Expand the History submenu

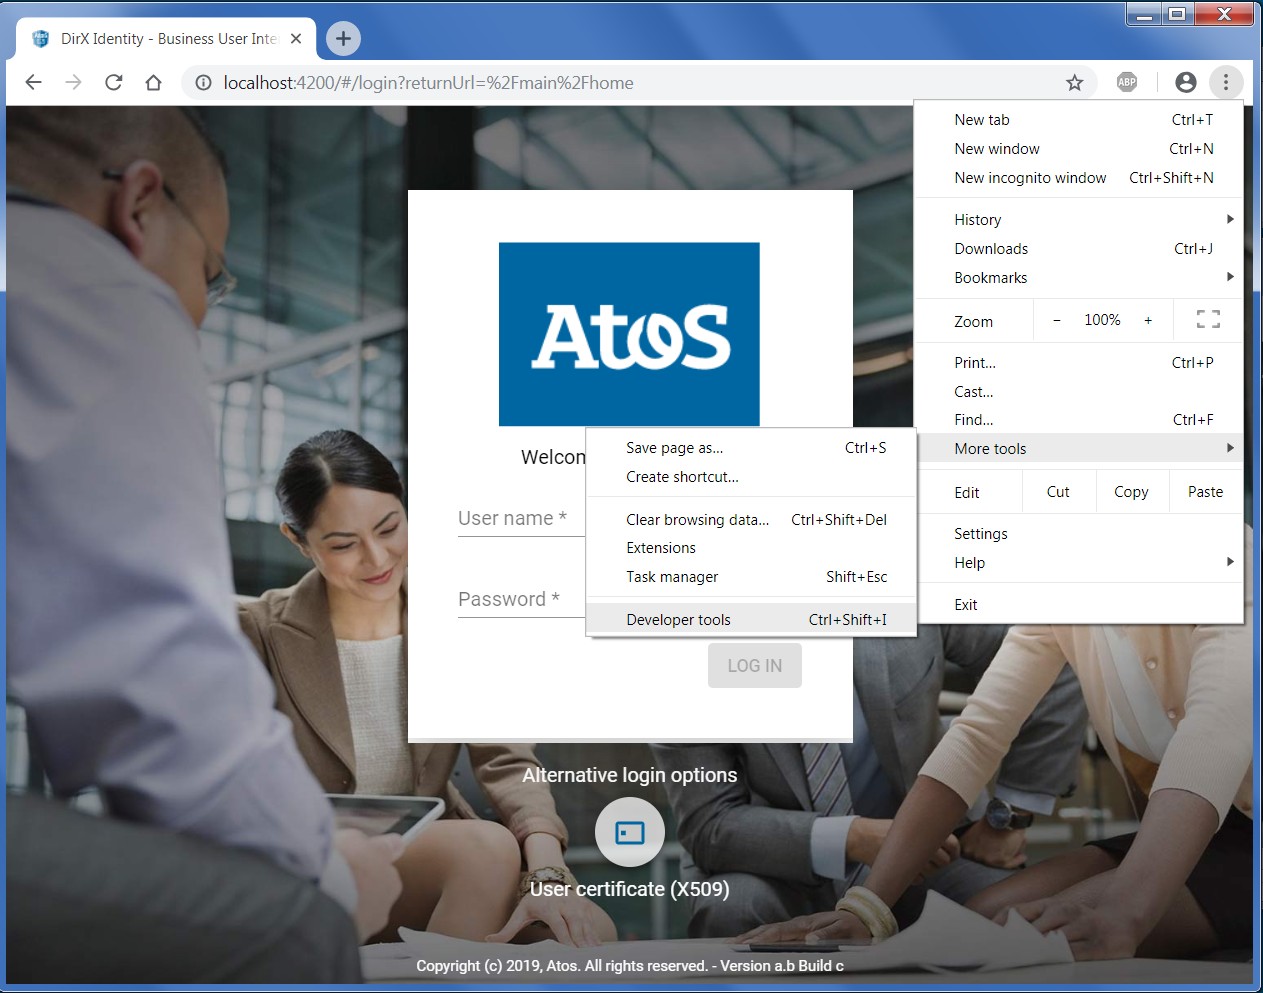(977, 219)
